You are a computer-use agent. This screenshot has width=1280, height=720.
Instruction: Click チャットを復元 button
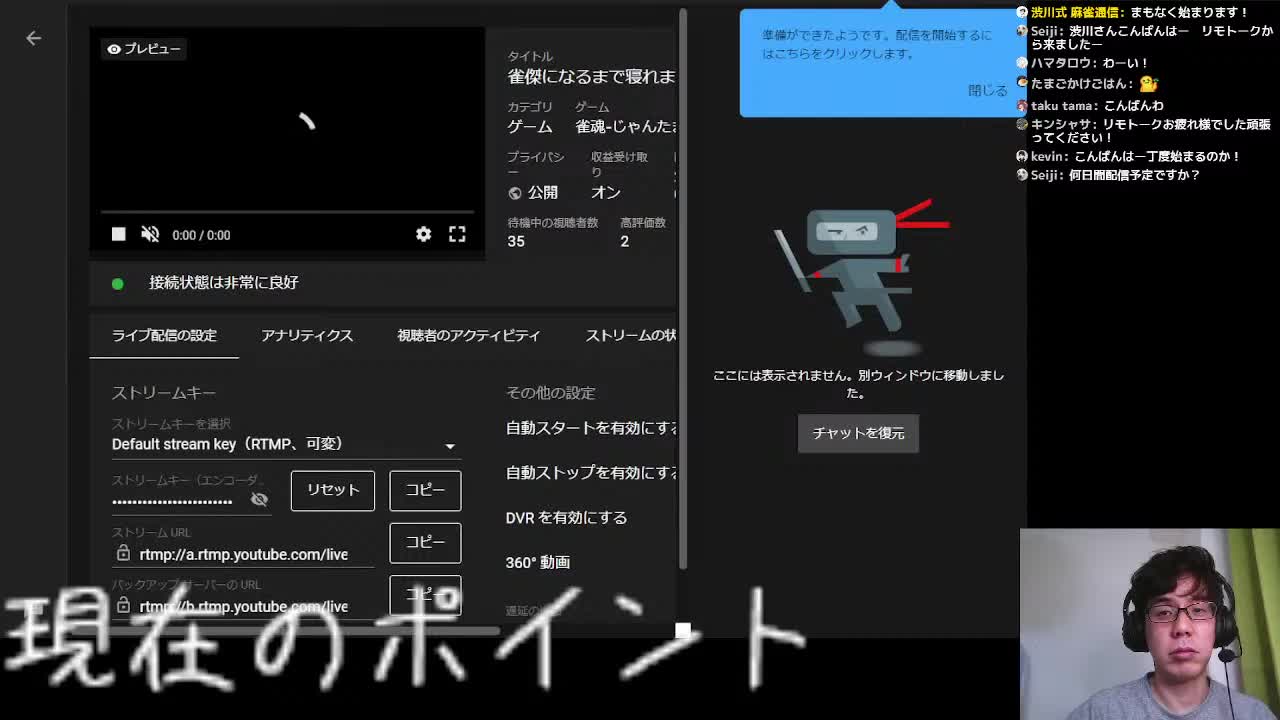[x=858, y=433]
